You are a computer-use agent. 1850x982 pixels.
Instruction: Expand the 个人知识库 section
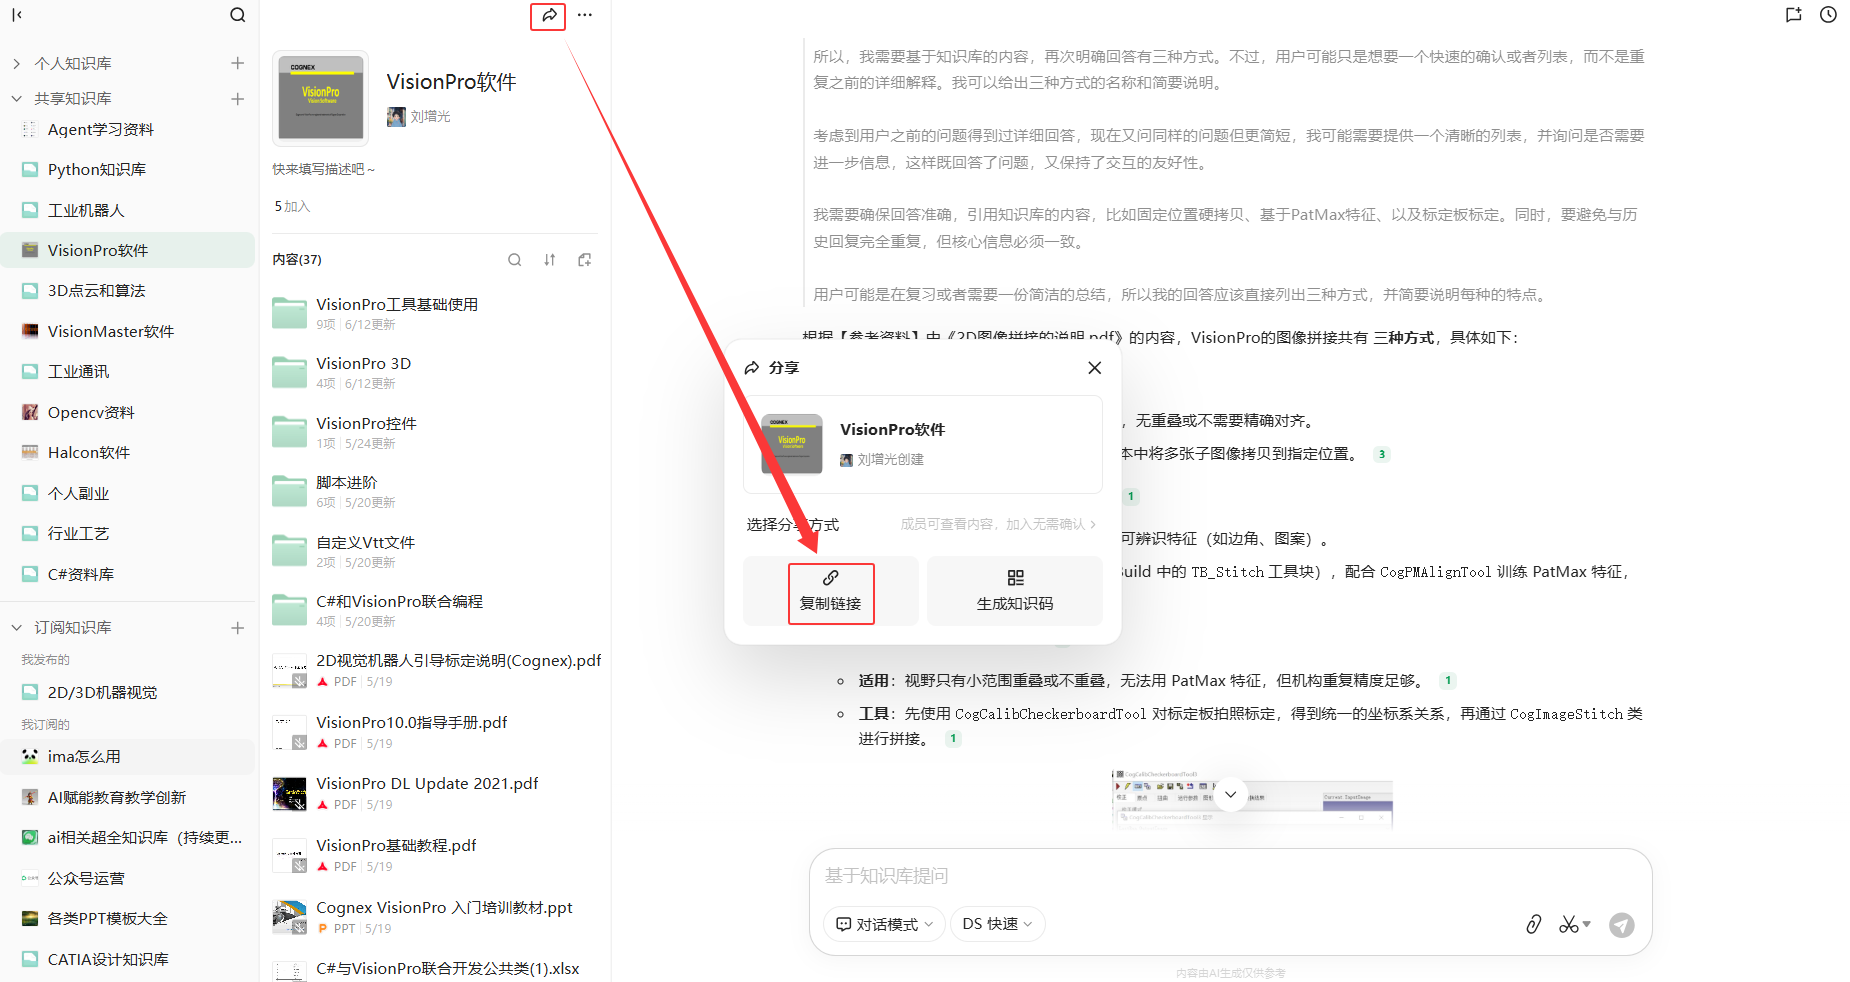16,63
